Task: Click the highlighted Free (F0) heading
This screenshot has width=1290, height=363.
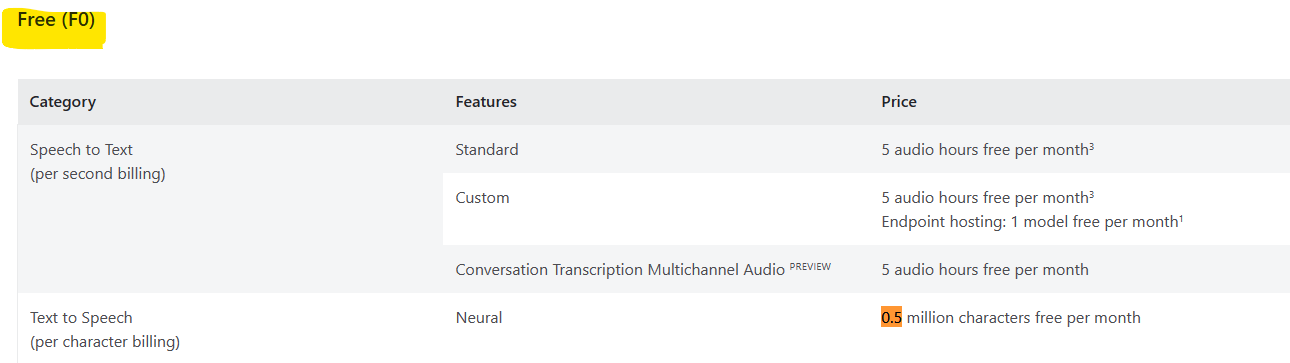Action: (56, 20)
